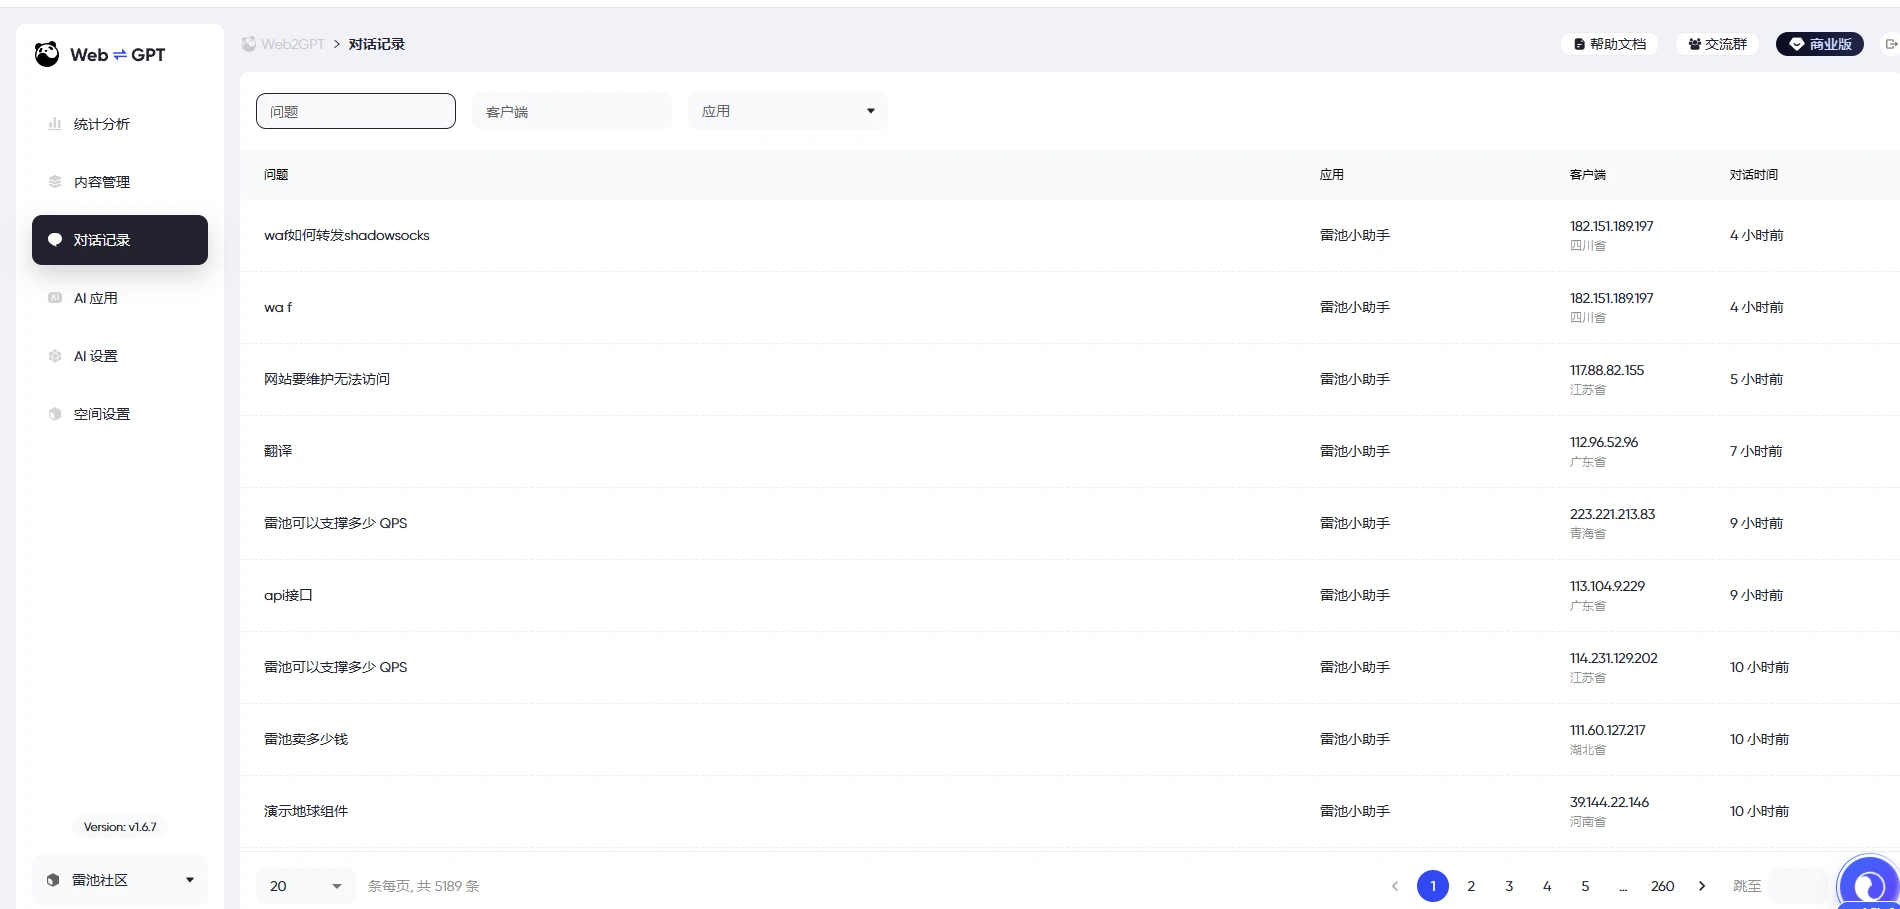The width and height of the screenshot is (1900, 909).
Task: Click the cube icon next to 雷池社区
Action: 53,880
